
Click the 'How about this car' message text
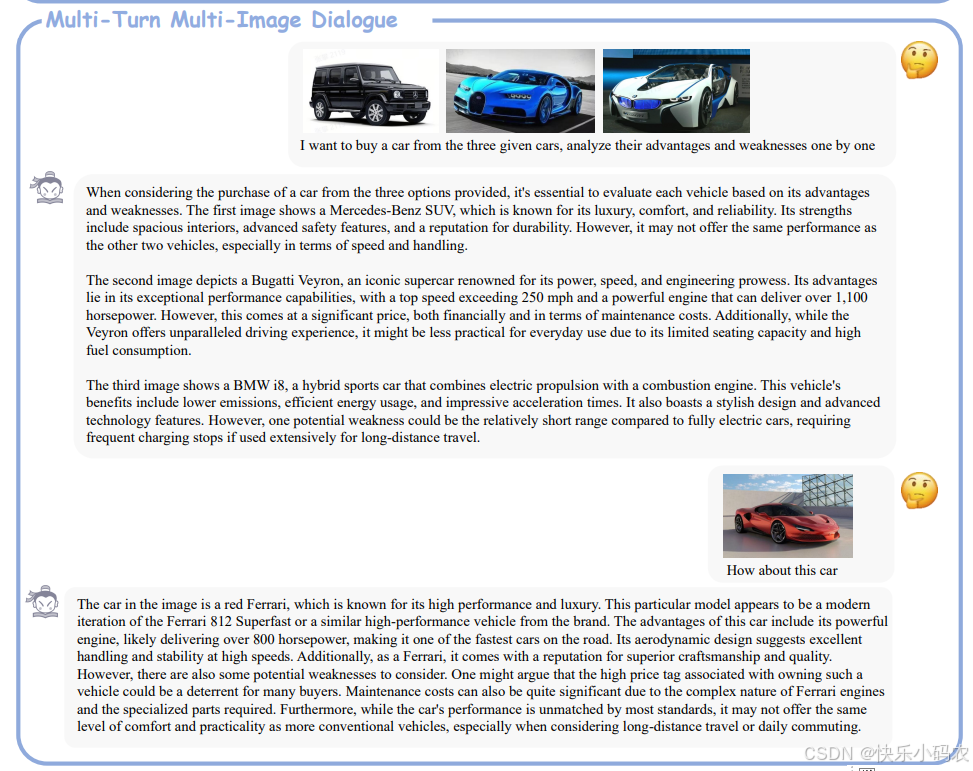(782, 570)
